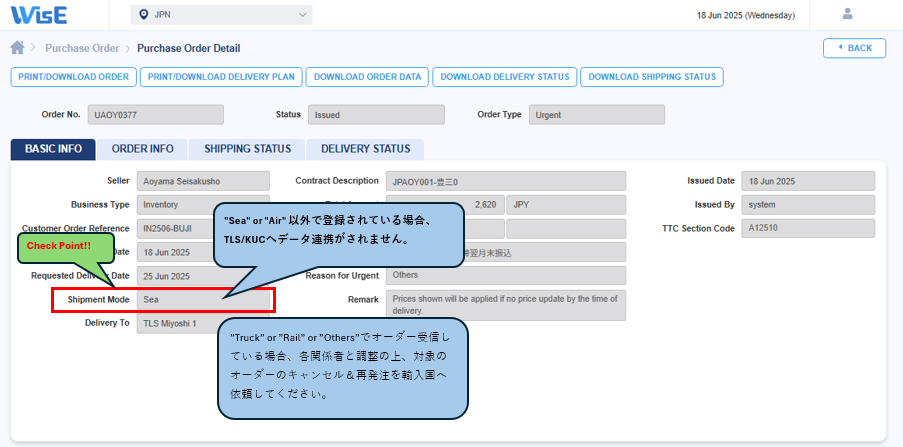Go back using the BACK button

click(853, 48)
